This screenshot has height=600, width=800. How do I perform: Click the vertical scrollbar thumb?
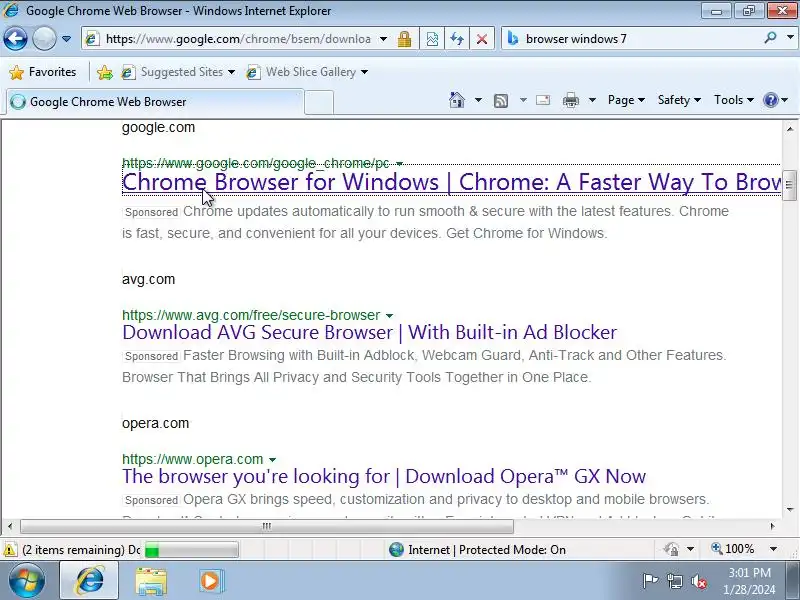789,185
